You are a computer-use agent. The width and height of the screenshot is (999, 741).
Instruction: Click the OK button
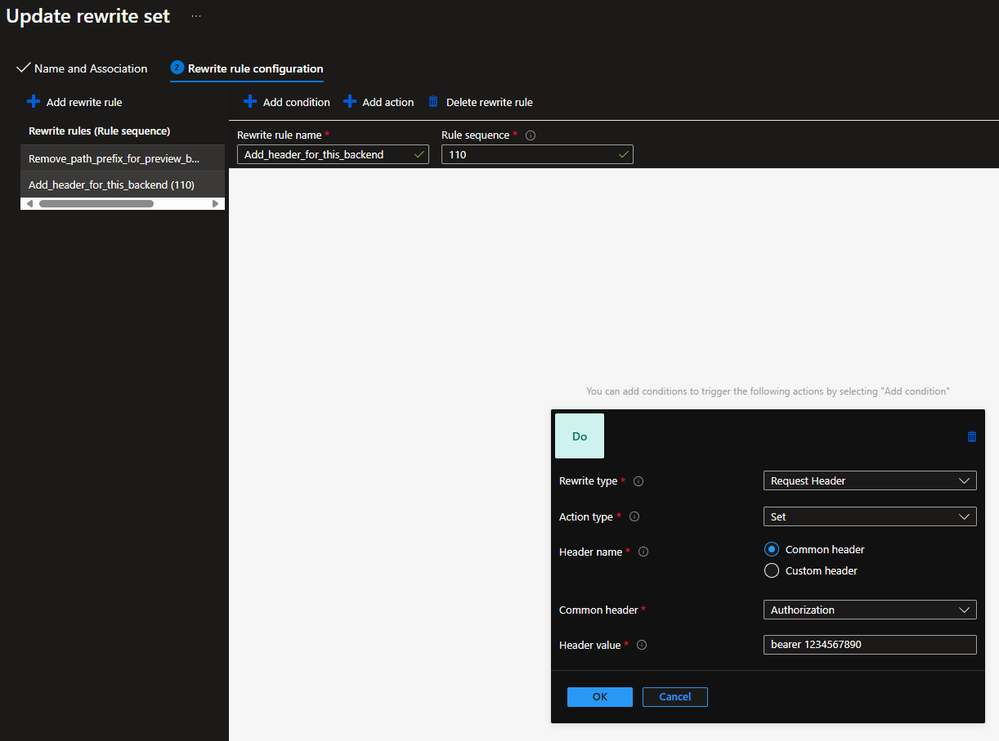pyautogui.click(x=600, y=696)
